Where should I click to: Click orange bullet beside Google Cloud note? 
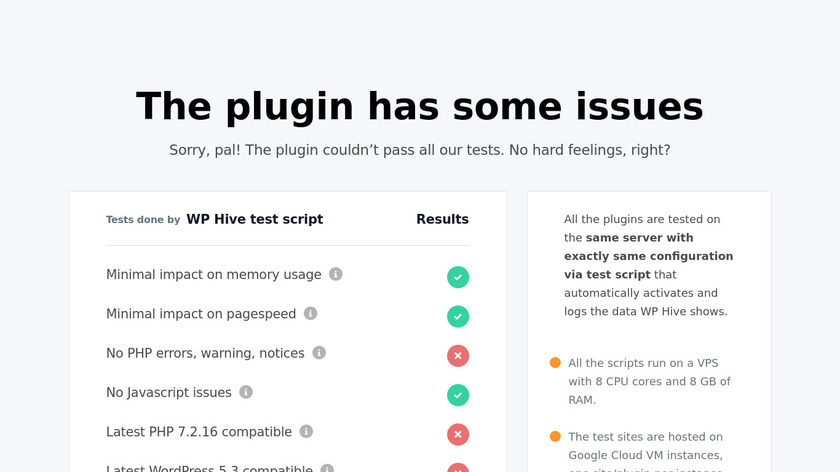click(x=555, y=436)
